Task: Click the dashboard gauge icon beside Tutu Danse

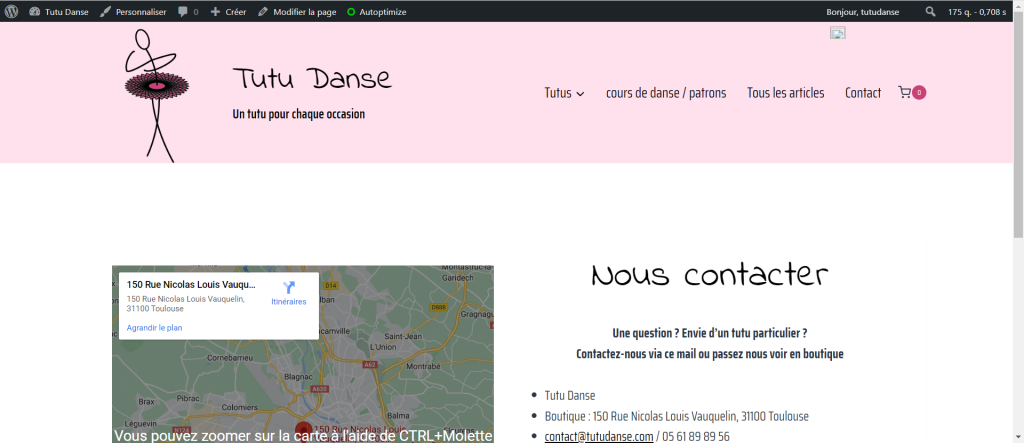Action: point(35,12)
